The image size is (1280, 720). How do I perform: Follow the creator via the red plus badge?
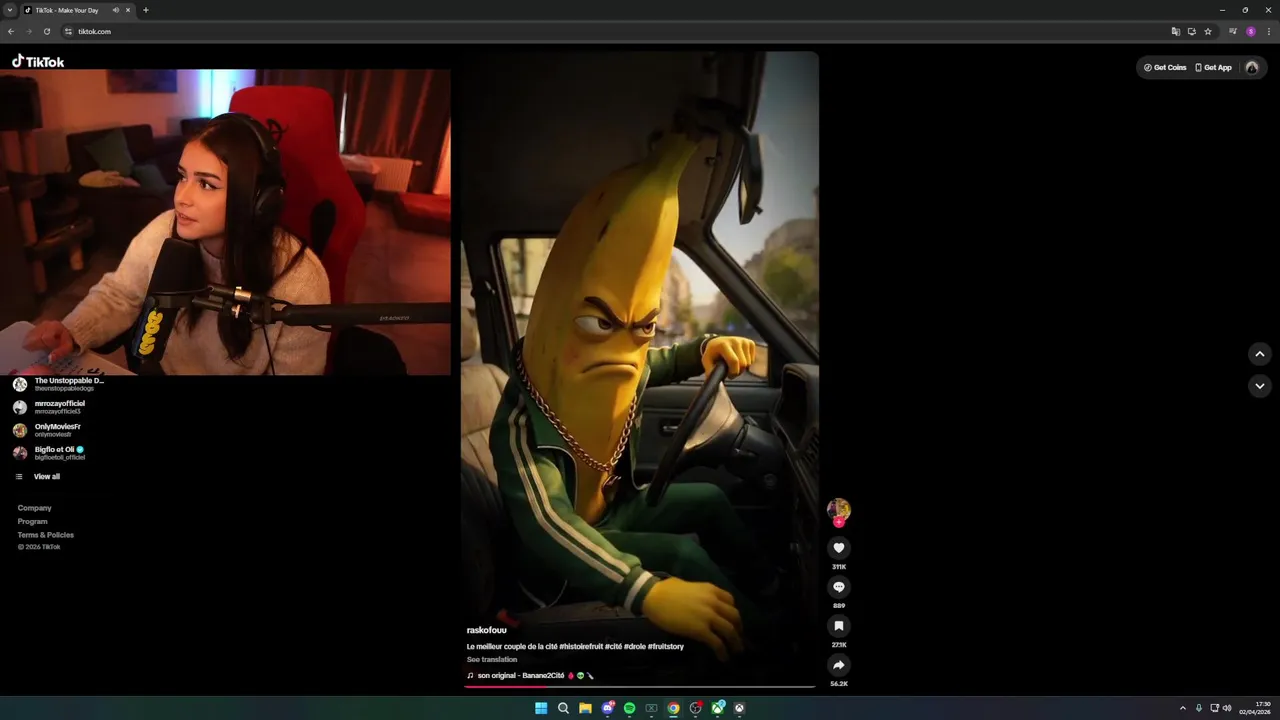pos(839,522)
